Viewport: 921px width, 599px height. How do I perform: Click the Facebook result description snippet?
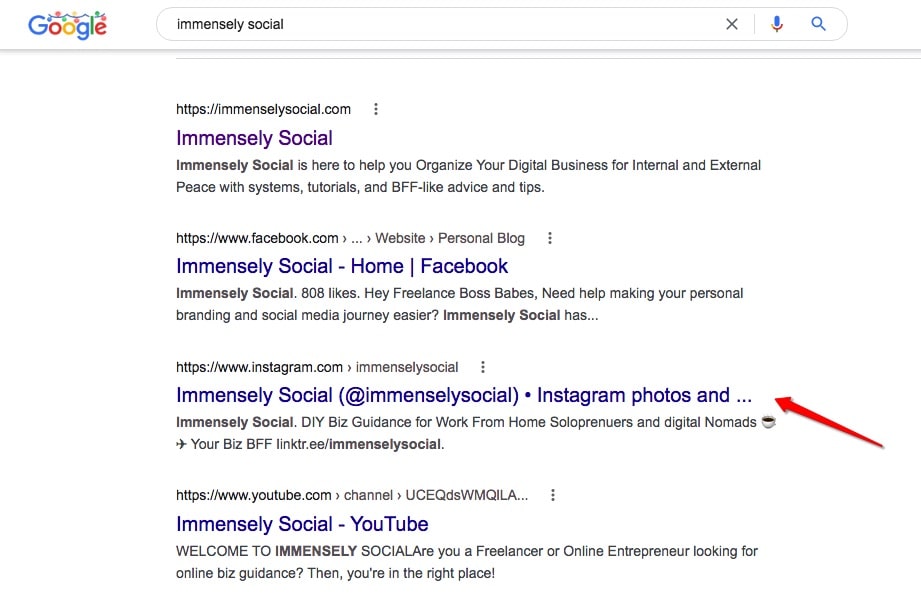point(460,303)
